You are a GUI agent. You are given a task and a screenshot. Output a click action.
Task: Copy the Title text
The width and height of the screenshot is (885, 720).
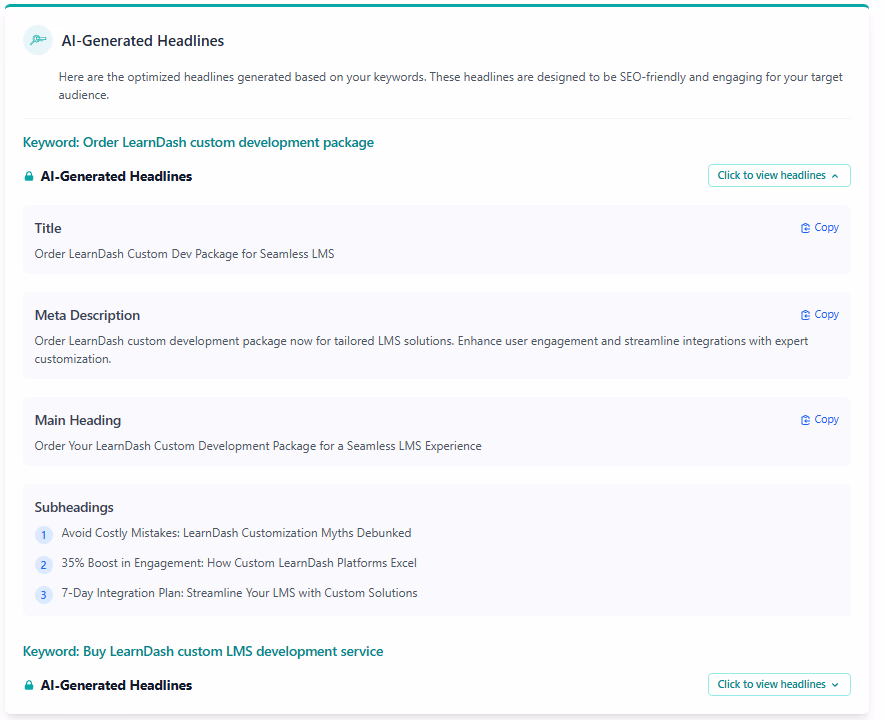click(820, 227)
